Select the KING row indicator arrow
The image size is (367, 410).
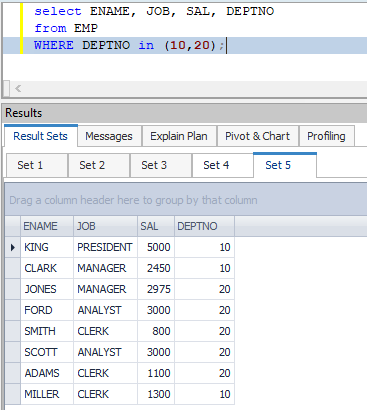pyautogui.click(x=13, y=247)
